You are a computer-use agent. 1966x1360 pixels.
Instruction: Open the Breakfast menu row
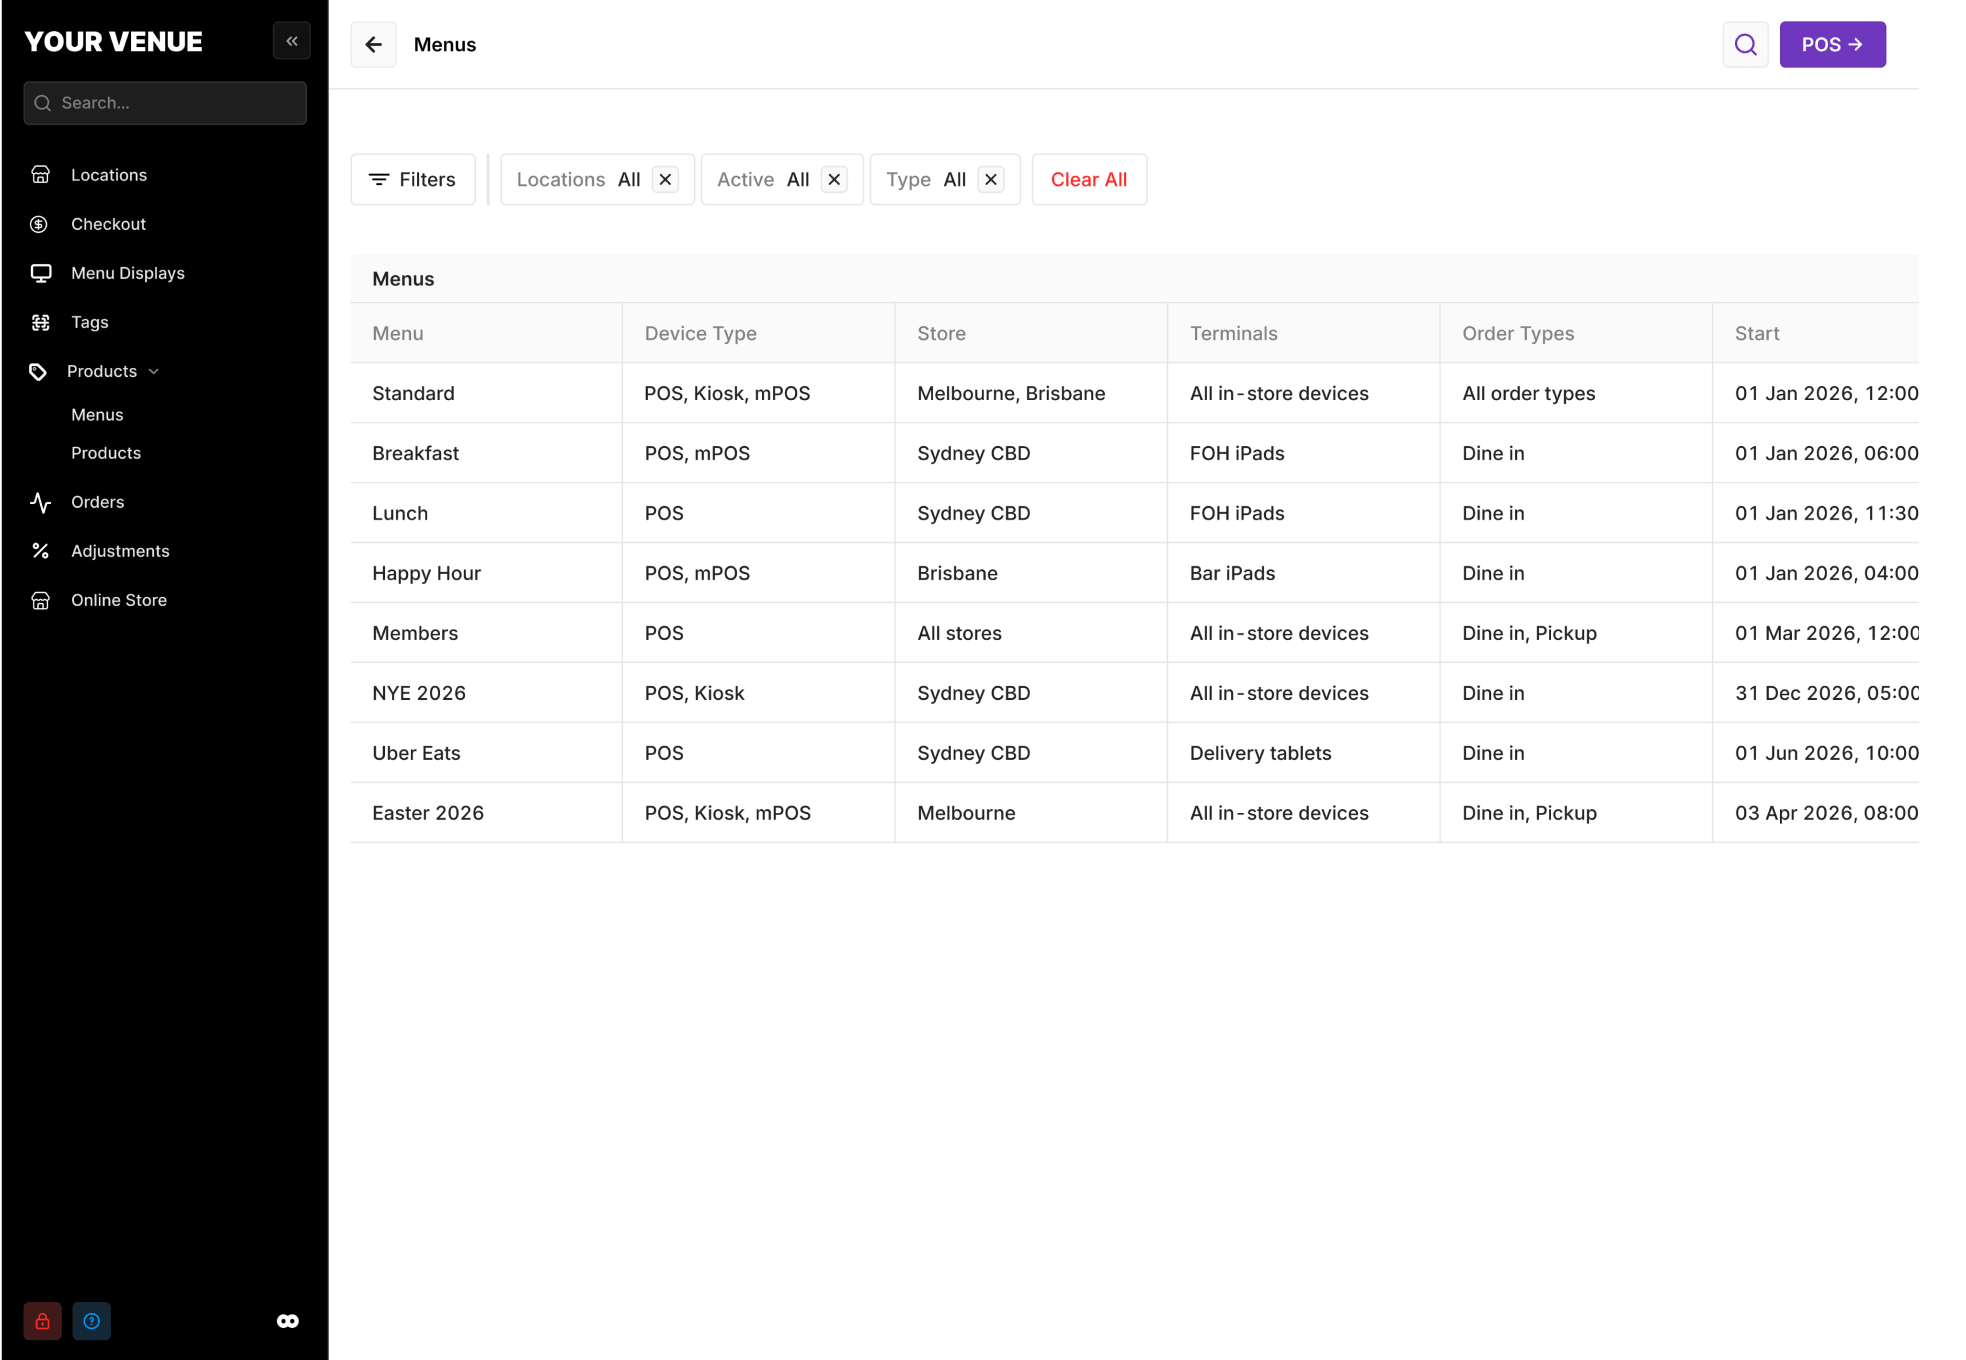tap(1134, 453)
